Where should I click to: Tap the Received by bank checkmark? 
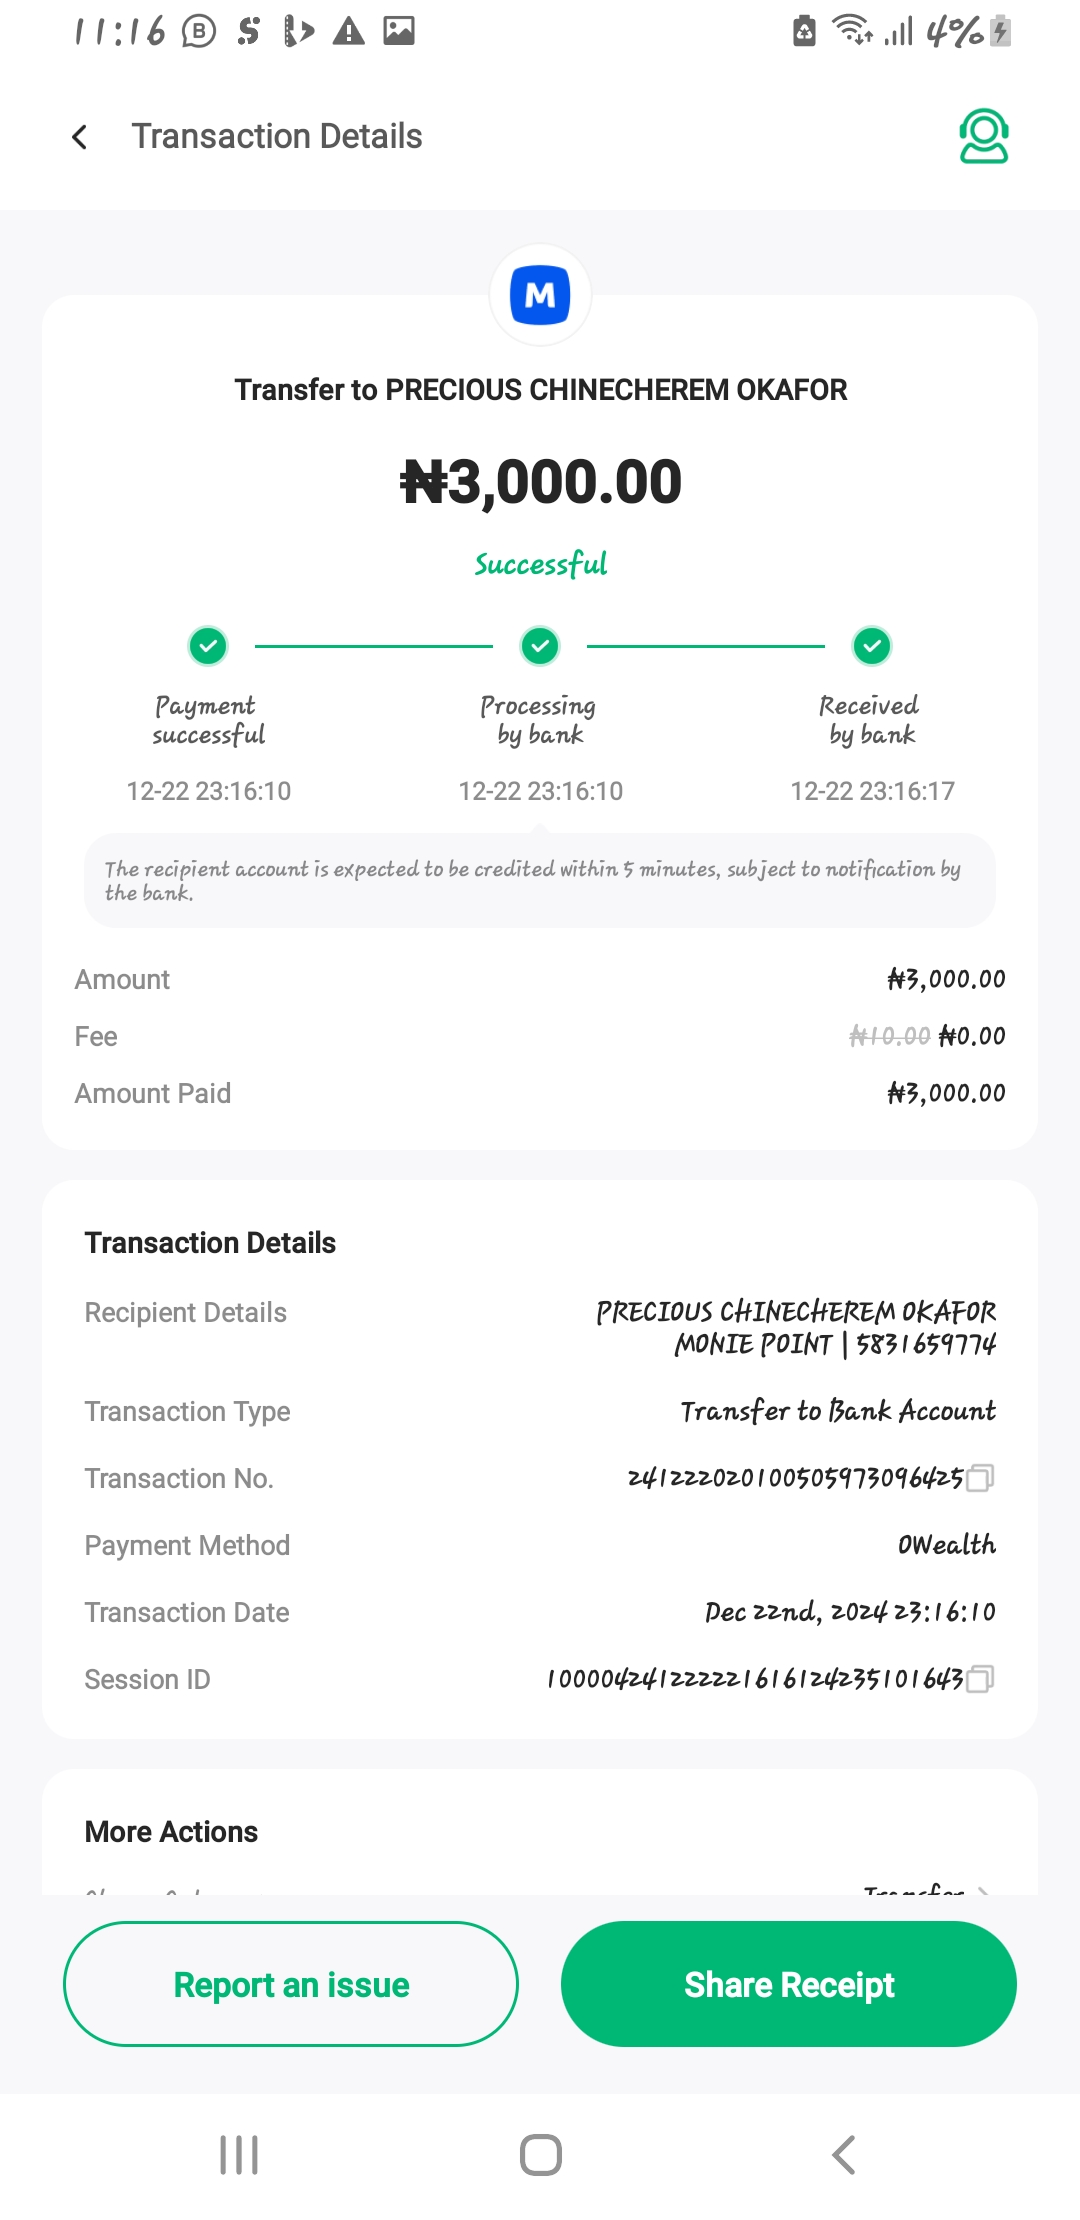tap(872, 646)
